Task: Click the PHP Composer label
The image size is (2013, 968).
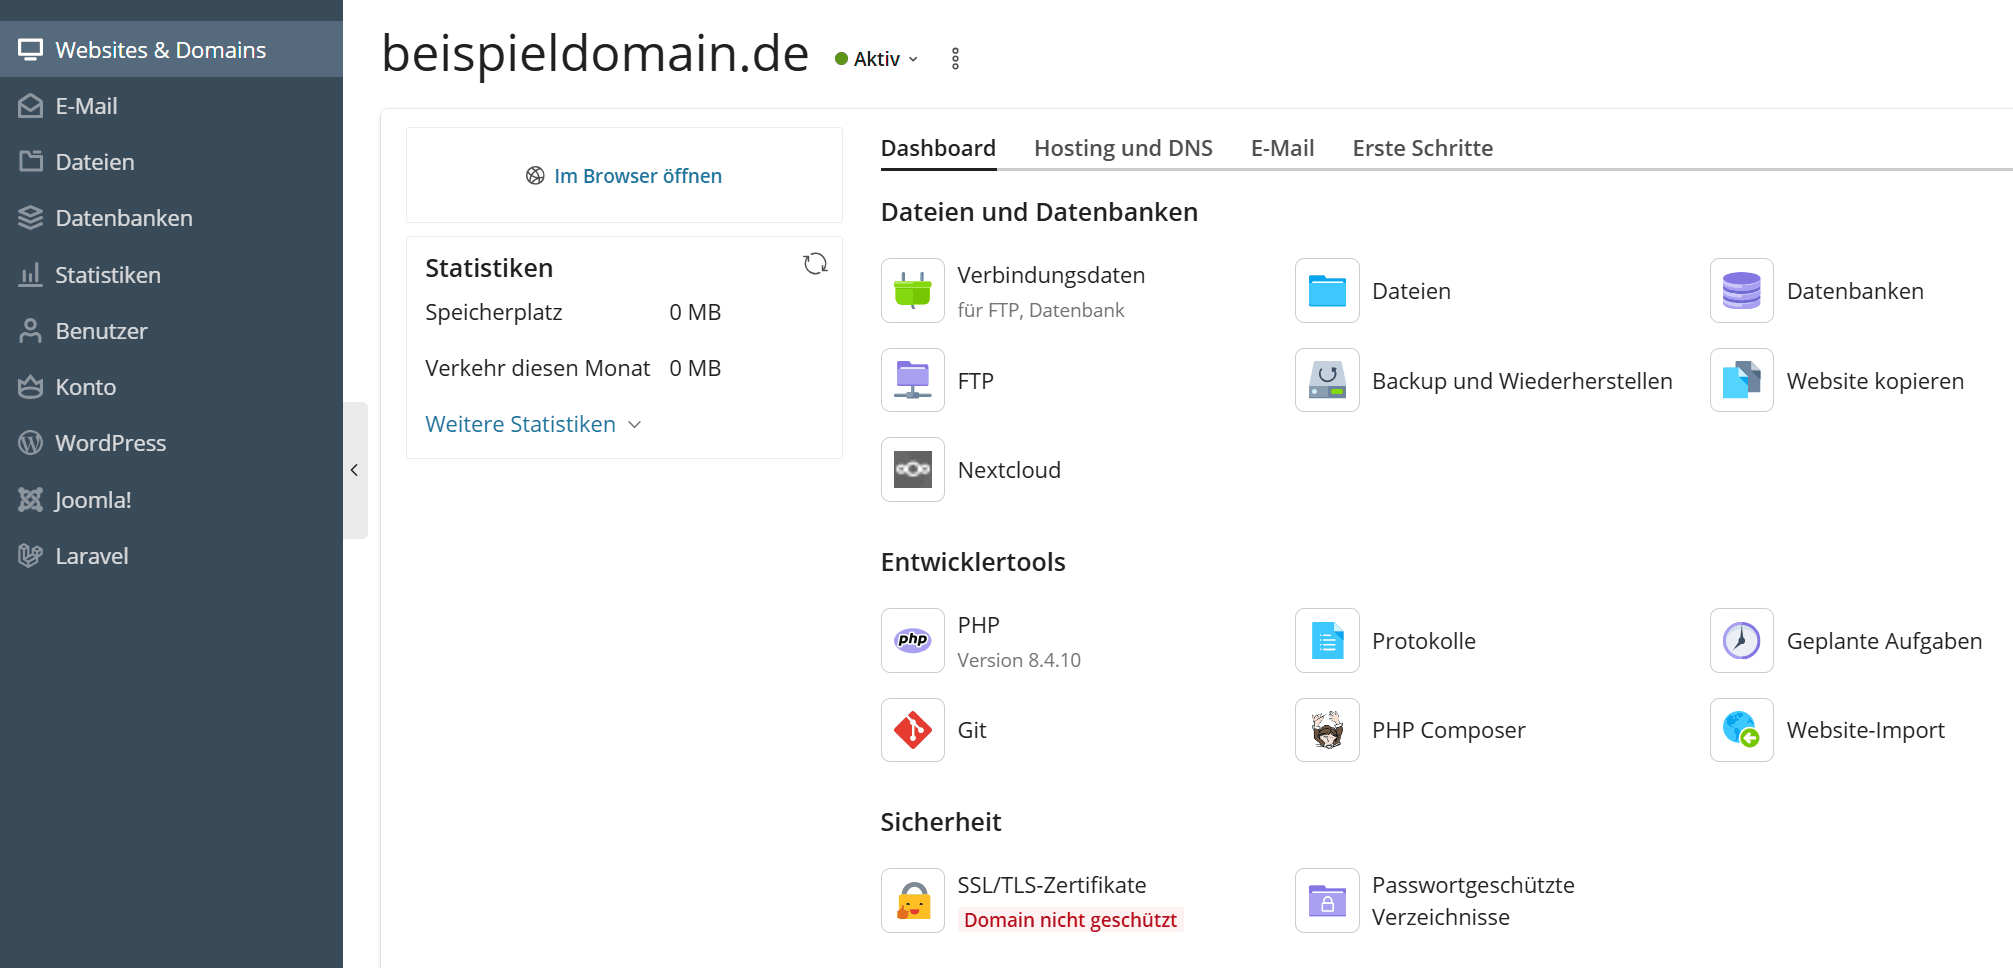Action: pyautogui.click(x=1448, y=730)
